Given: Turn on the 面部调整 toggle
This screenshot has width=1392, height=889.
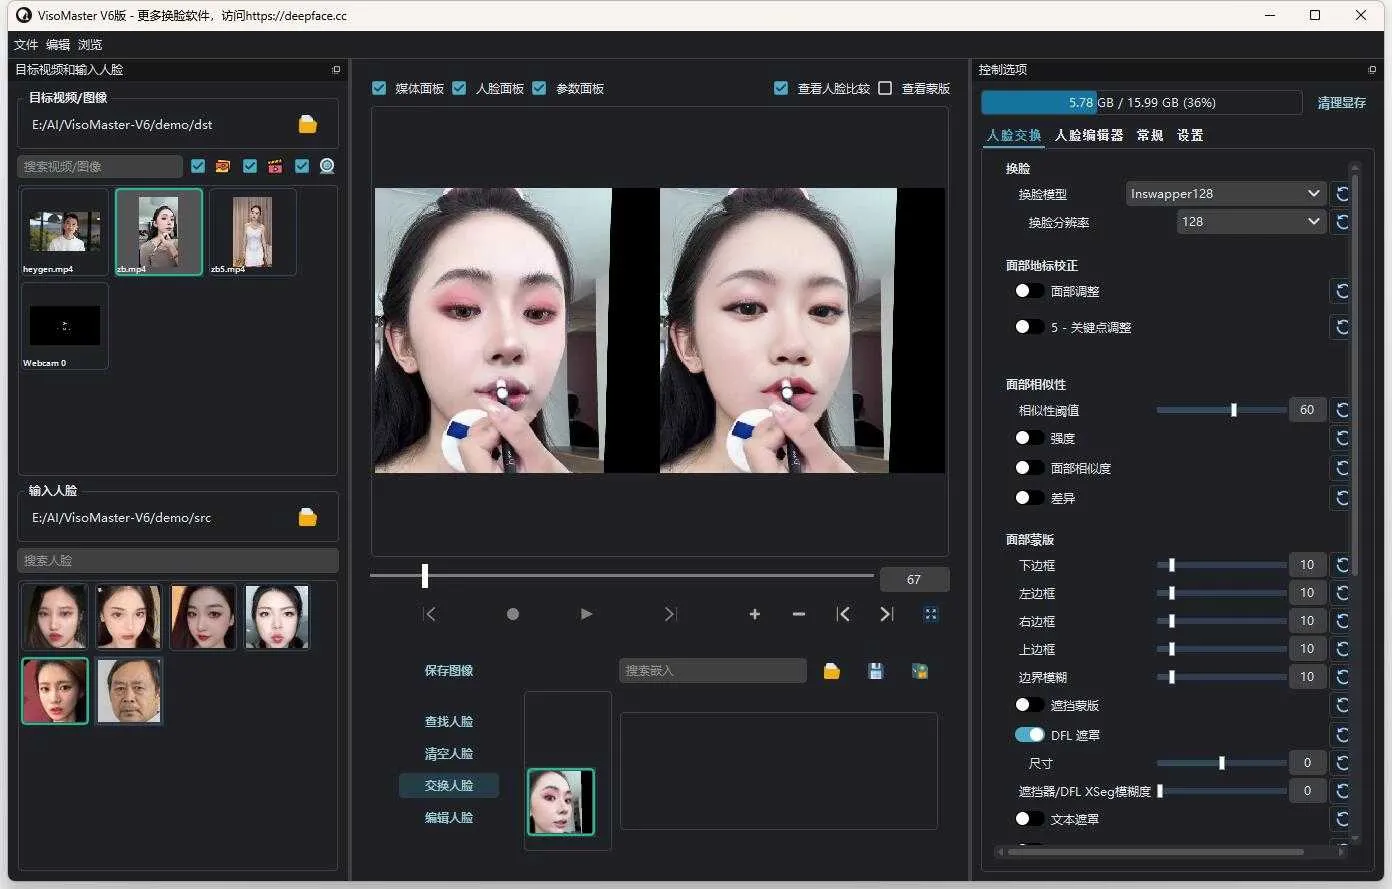Looking at the screenshot, I should coord(1029,291).
